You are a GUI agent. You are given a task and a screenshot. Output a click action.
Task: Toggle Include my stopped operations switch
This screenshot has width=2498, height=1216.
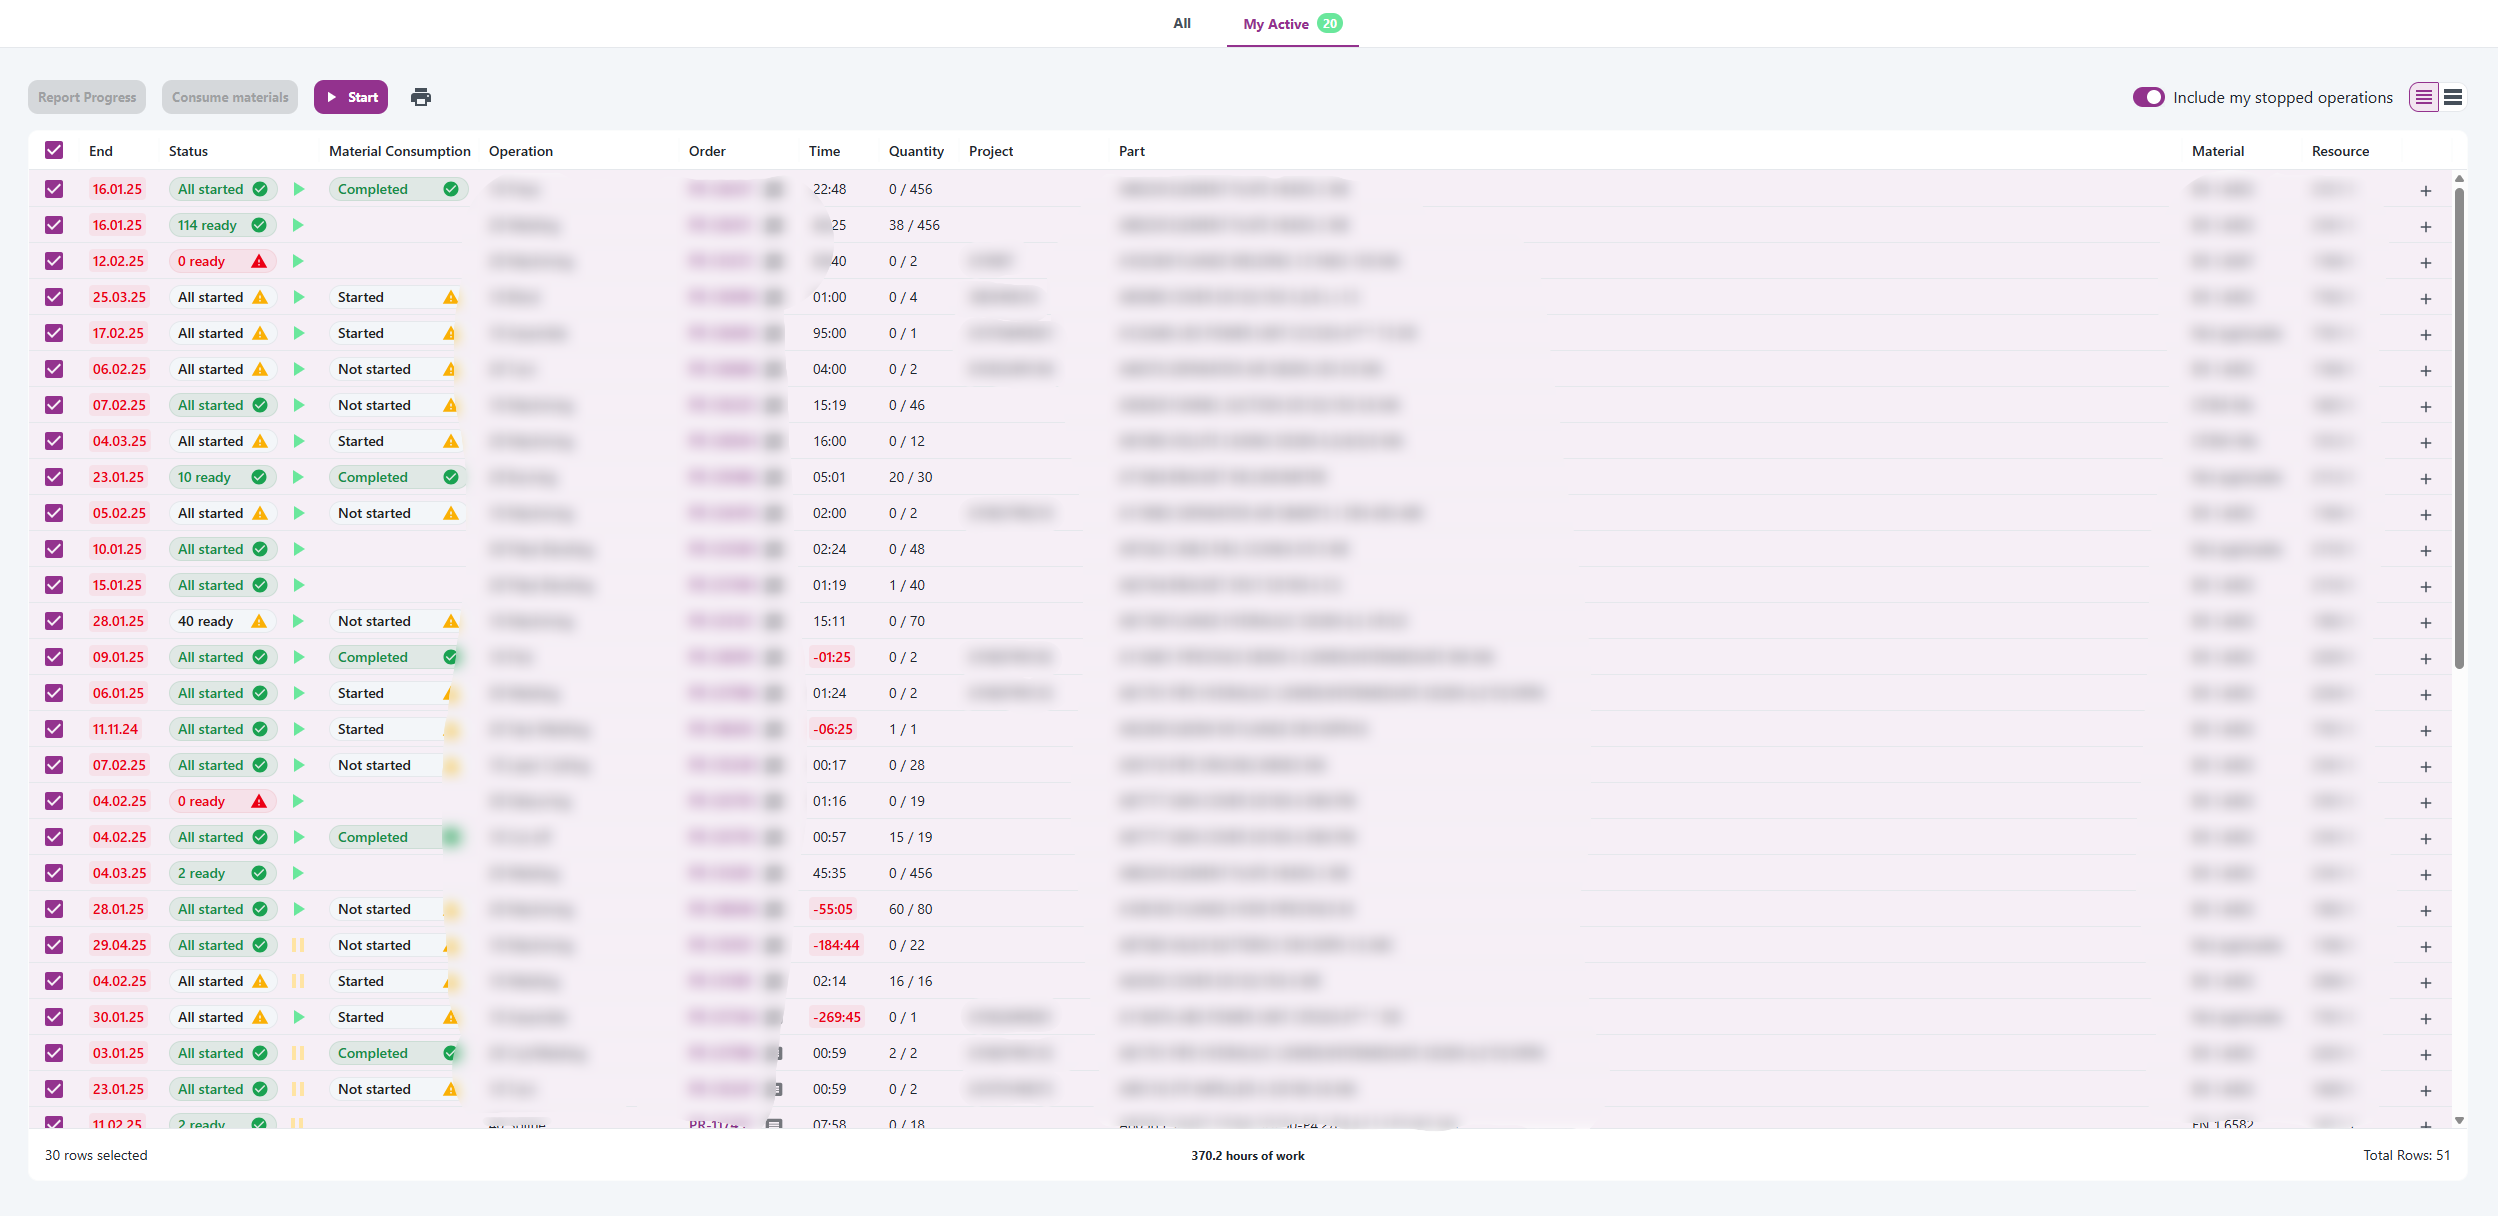pos(2148,97)
